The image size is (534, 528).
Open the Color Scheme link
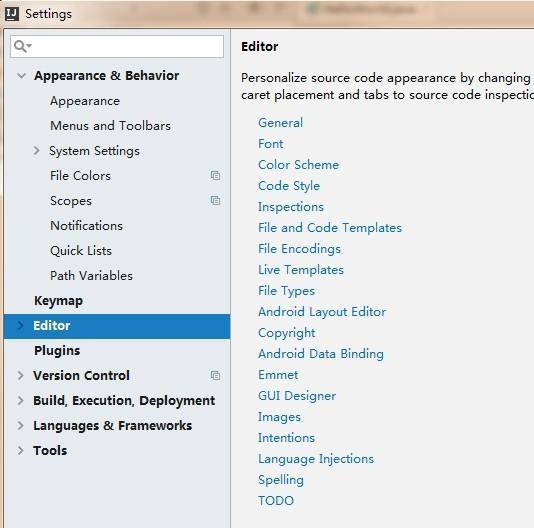299,165
